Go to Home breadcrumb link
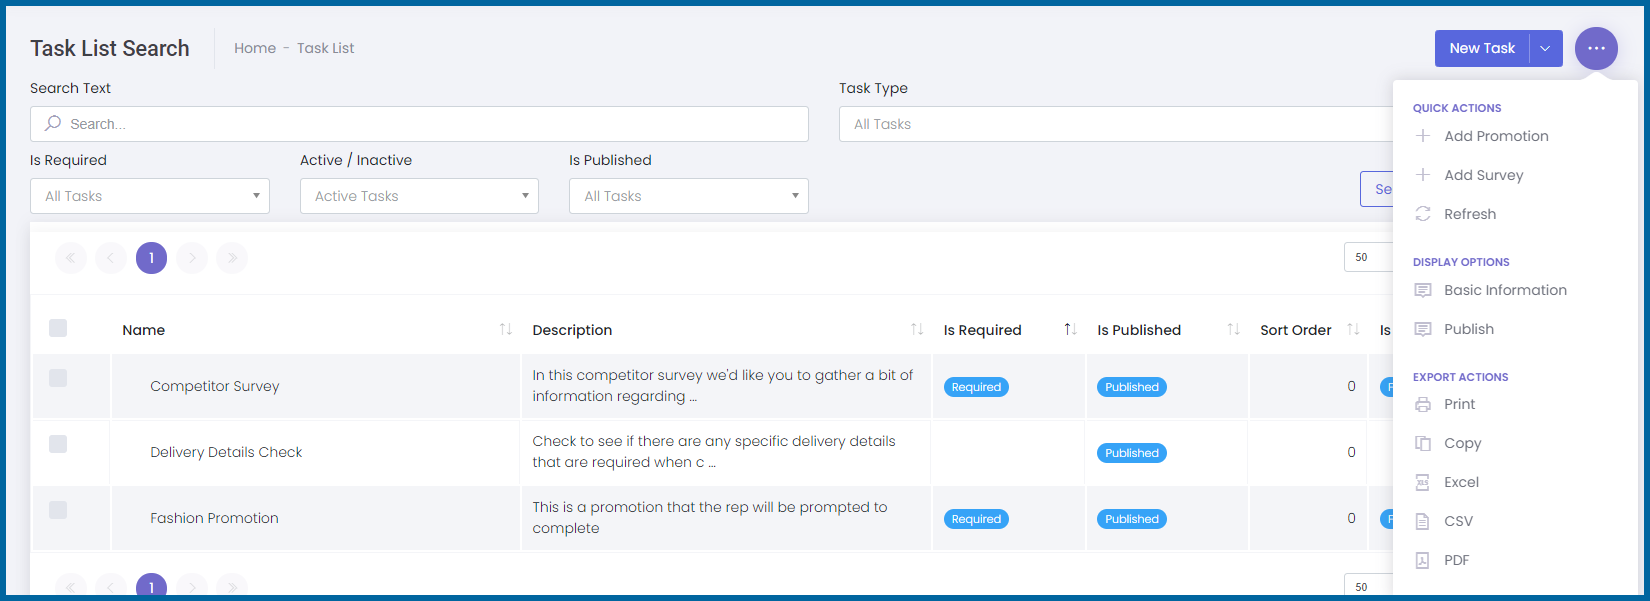This screenshot has width=1650, height=601. click(x=255, y=48)
